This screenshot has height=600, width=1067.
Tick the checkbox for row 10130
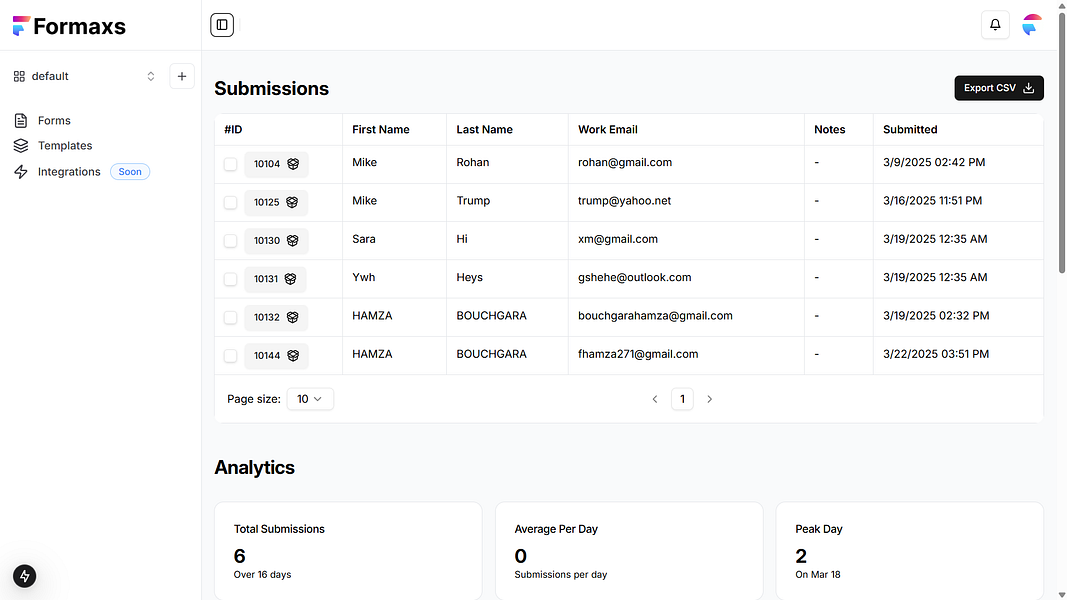coord(231,241)
